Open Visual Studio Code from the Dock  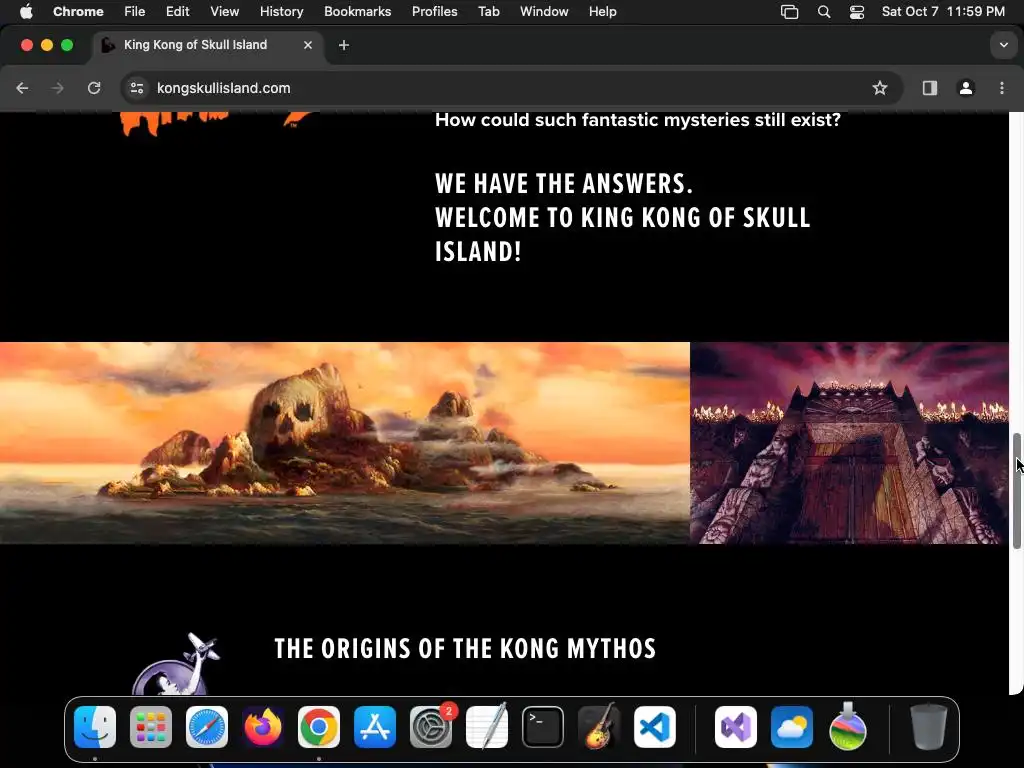click(654, 727)
